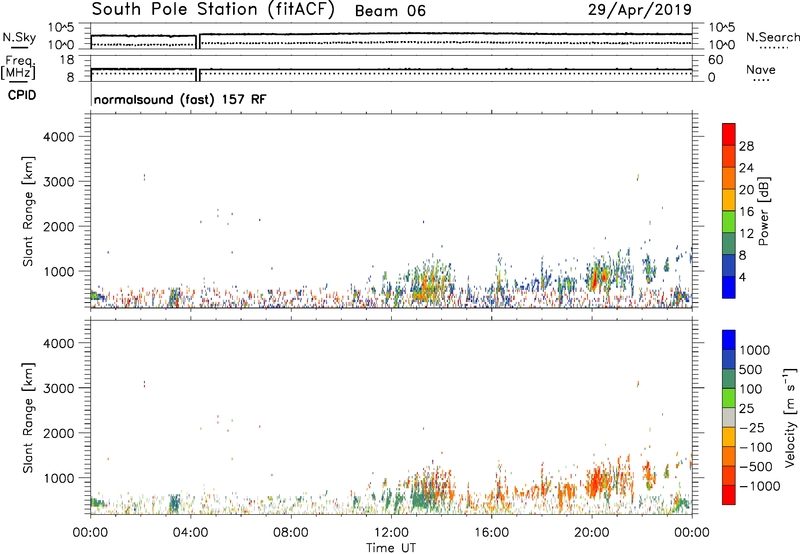The width and height of the screenshot is (800, 554).
Task: Click the "20:00" time tick label
Action: (591, 533)
